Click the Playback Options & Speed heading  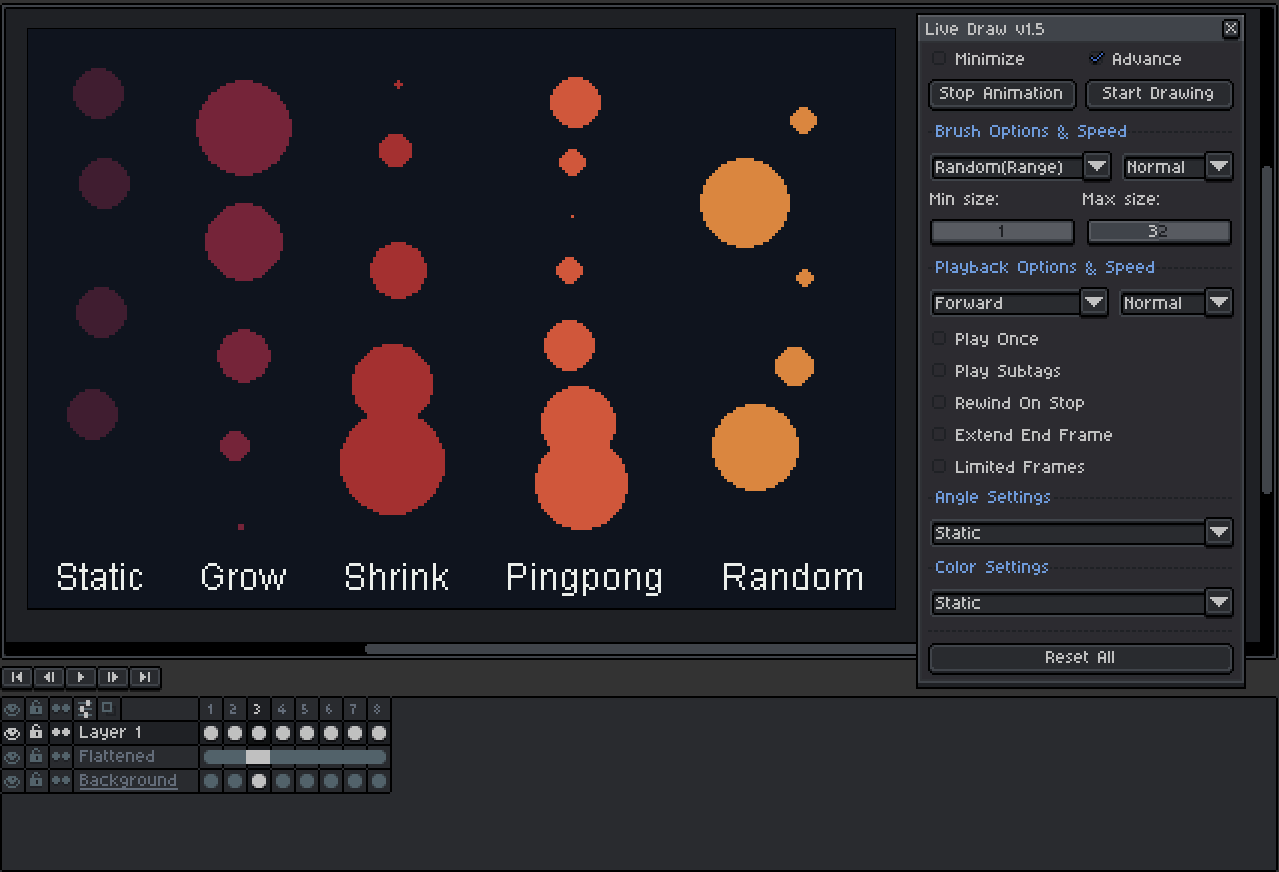click(x=1045, y=267)
